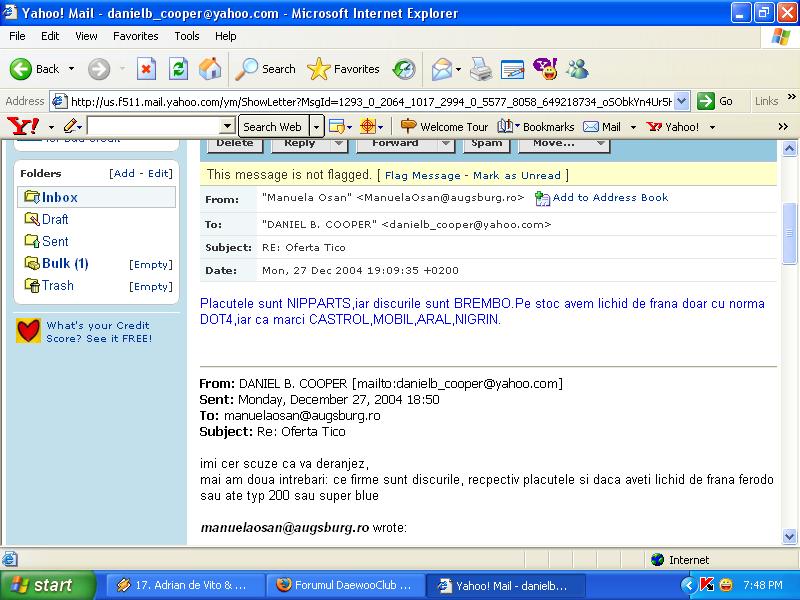Print the current page
This screenshot has width=800, height=600.
[x=481, y=69]
